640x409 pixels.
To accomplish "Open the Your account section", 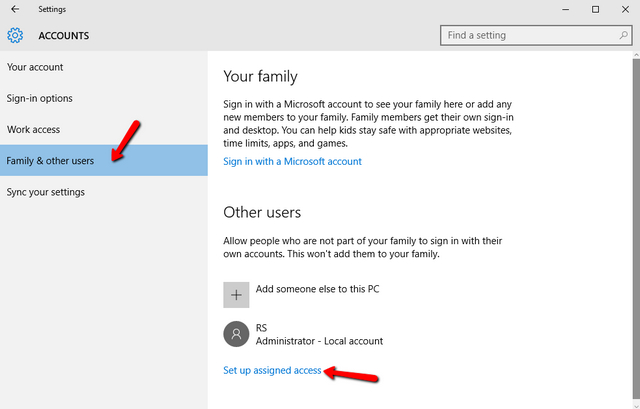I will tap(35, 67).
